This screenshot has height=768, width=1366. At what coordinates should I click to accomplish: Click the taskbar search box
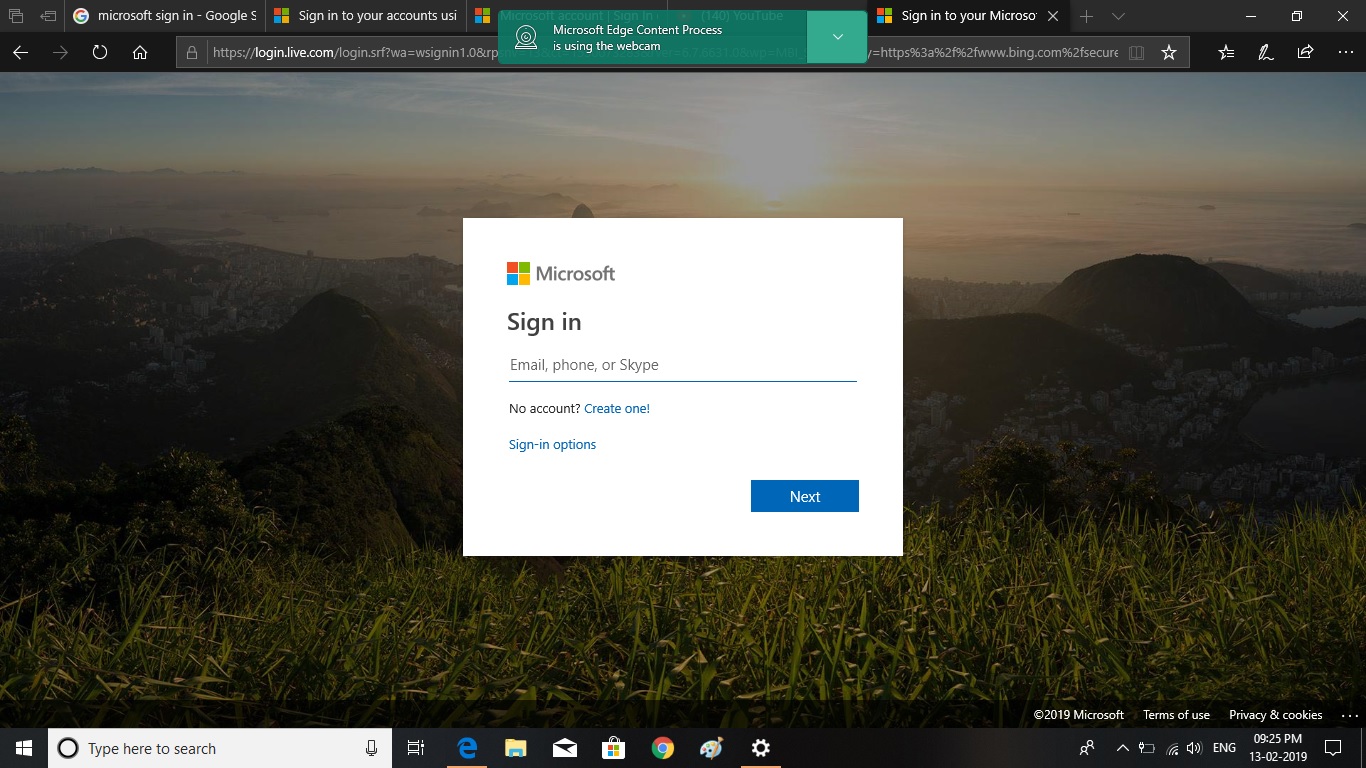click(x=220, y=748)
